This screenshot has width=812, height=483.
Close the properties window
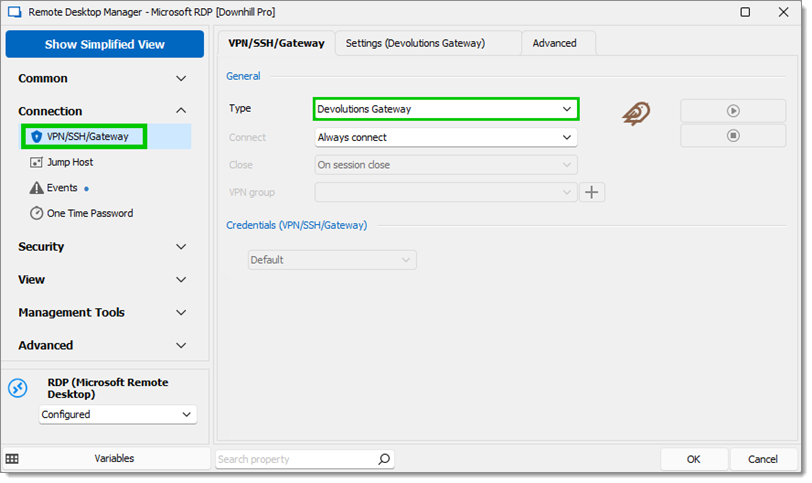784,12
